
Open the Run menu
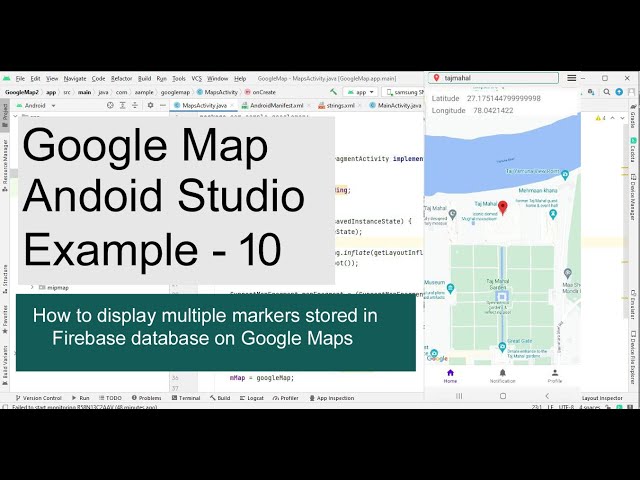(x=161, y=78)
